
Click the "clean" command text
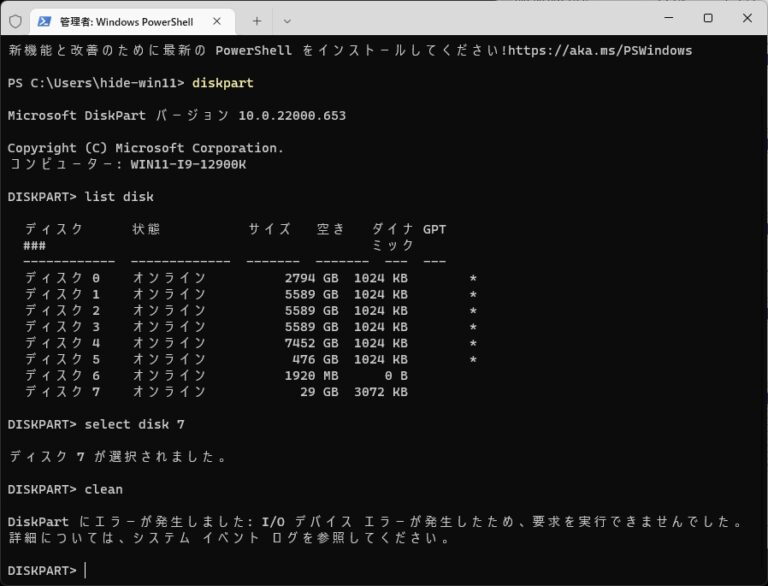coord(104,489)
